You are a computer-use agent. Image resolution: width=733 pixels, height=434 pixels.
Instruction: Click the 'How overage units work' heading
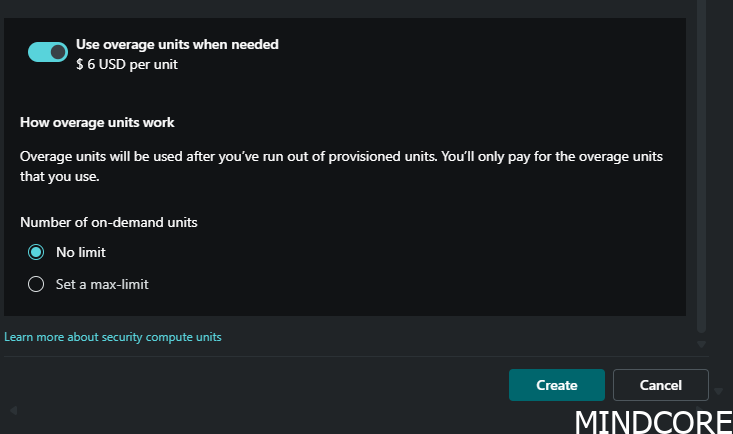coord(97,123)
